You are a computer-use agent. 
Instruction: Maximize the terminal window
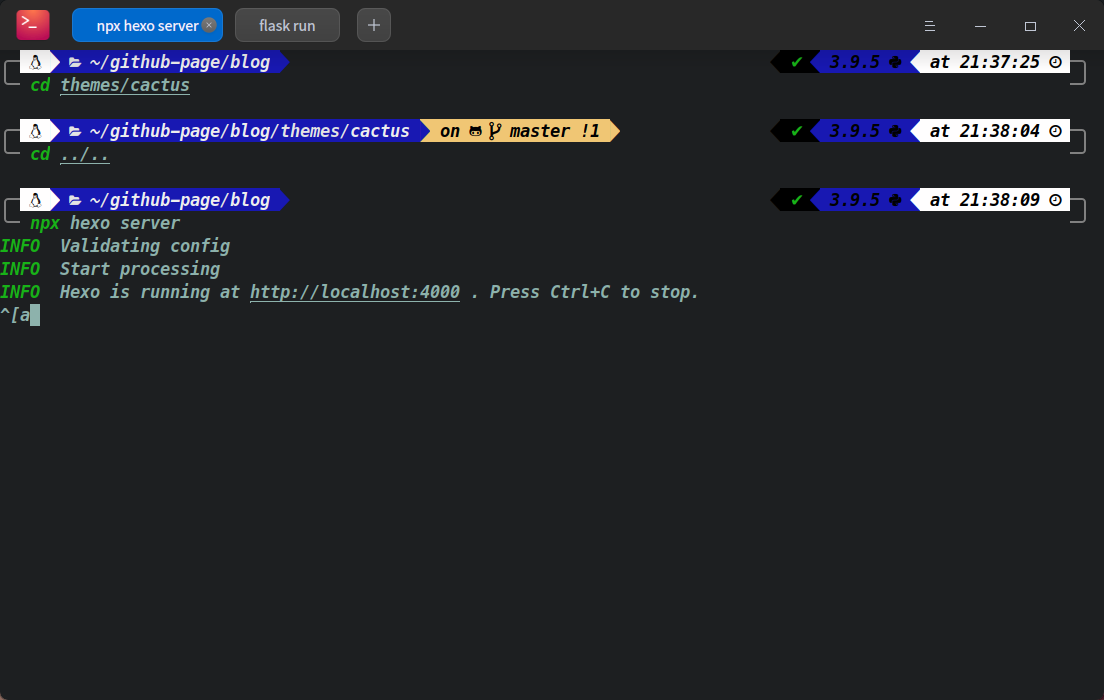[1030, 25]
